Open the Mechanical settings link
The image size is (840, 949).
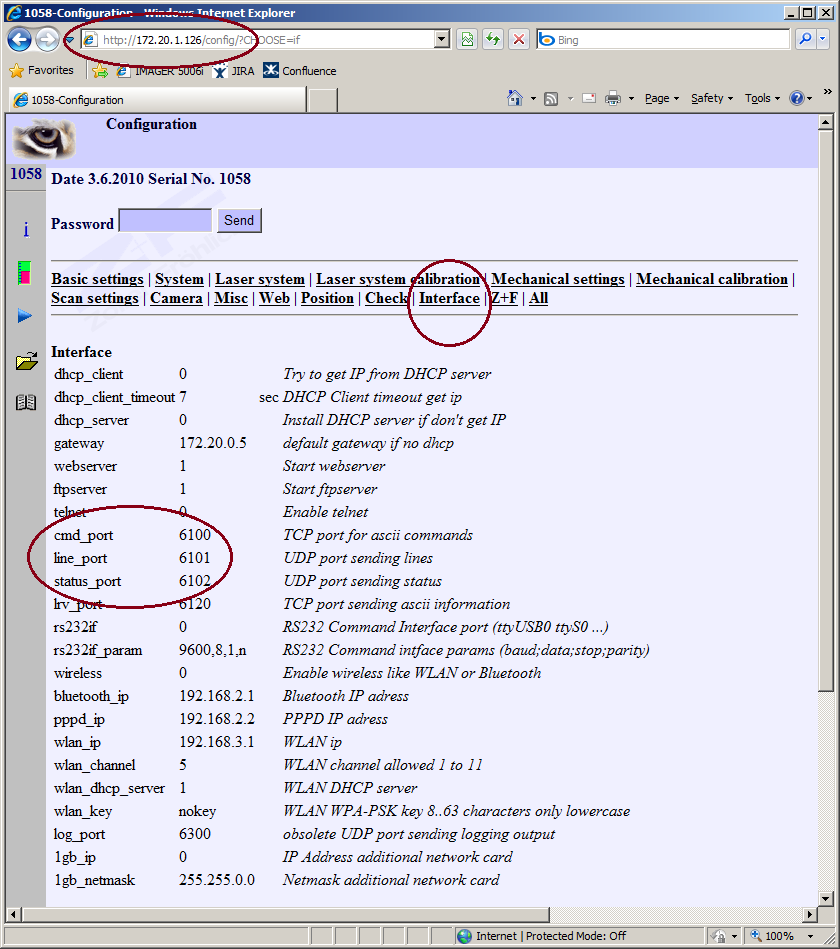point(558,279)
